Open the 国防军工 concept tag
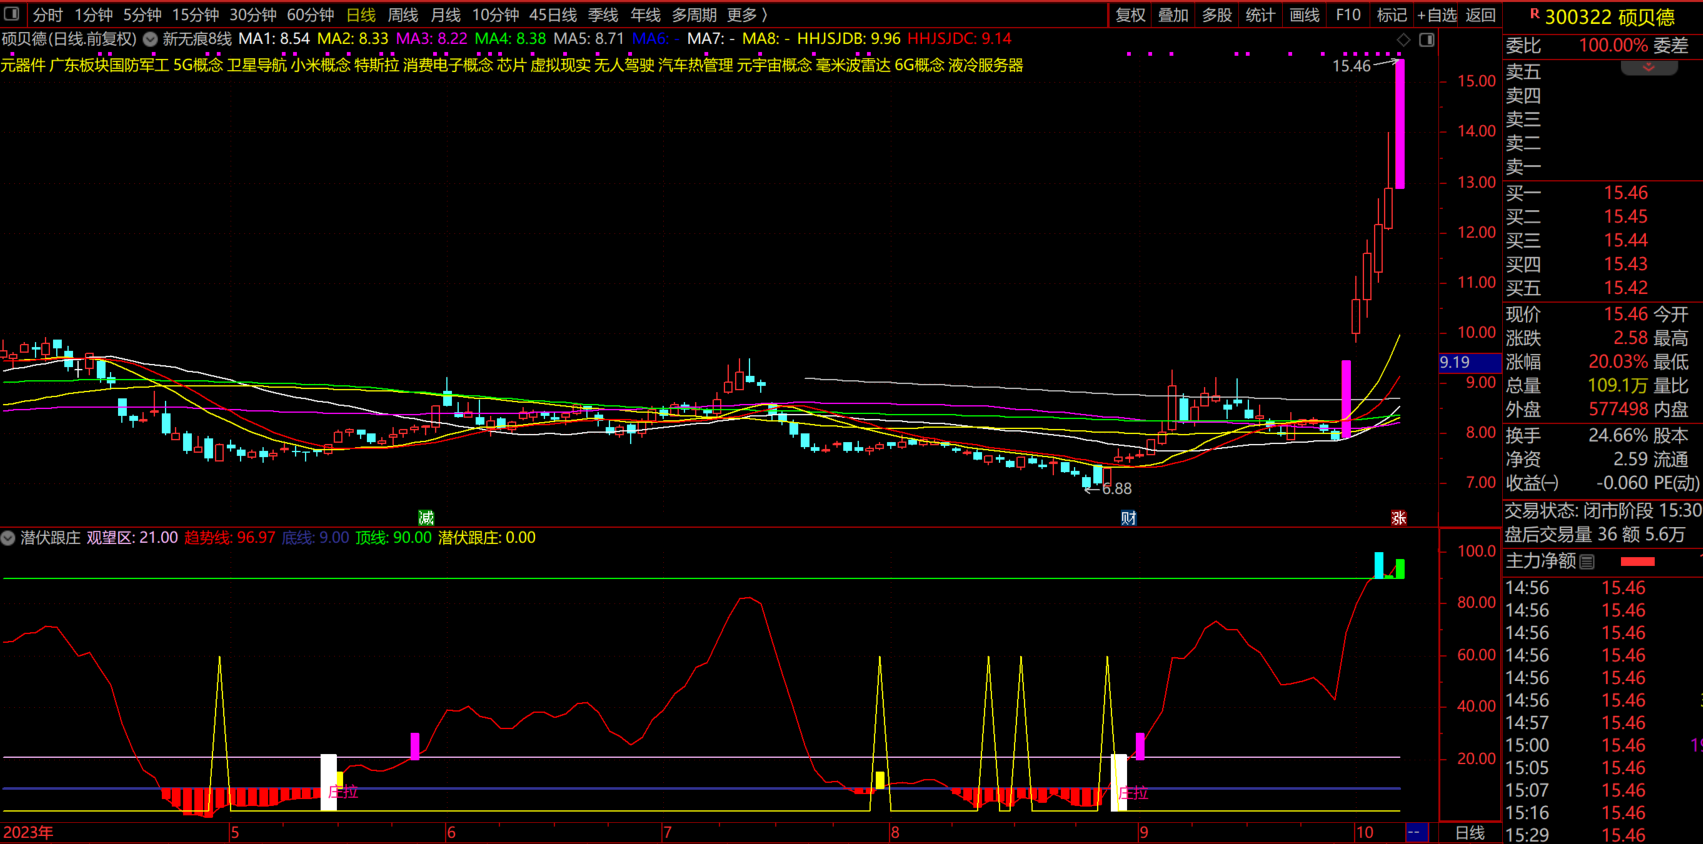1703x844 pixels. coord(140,65)
